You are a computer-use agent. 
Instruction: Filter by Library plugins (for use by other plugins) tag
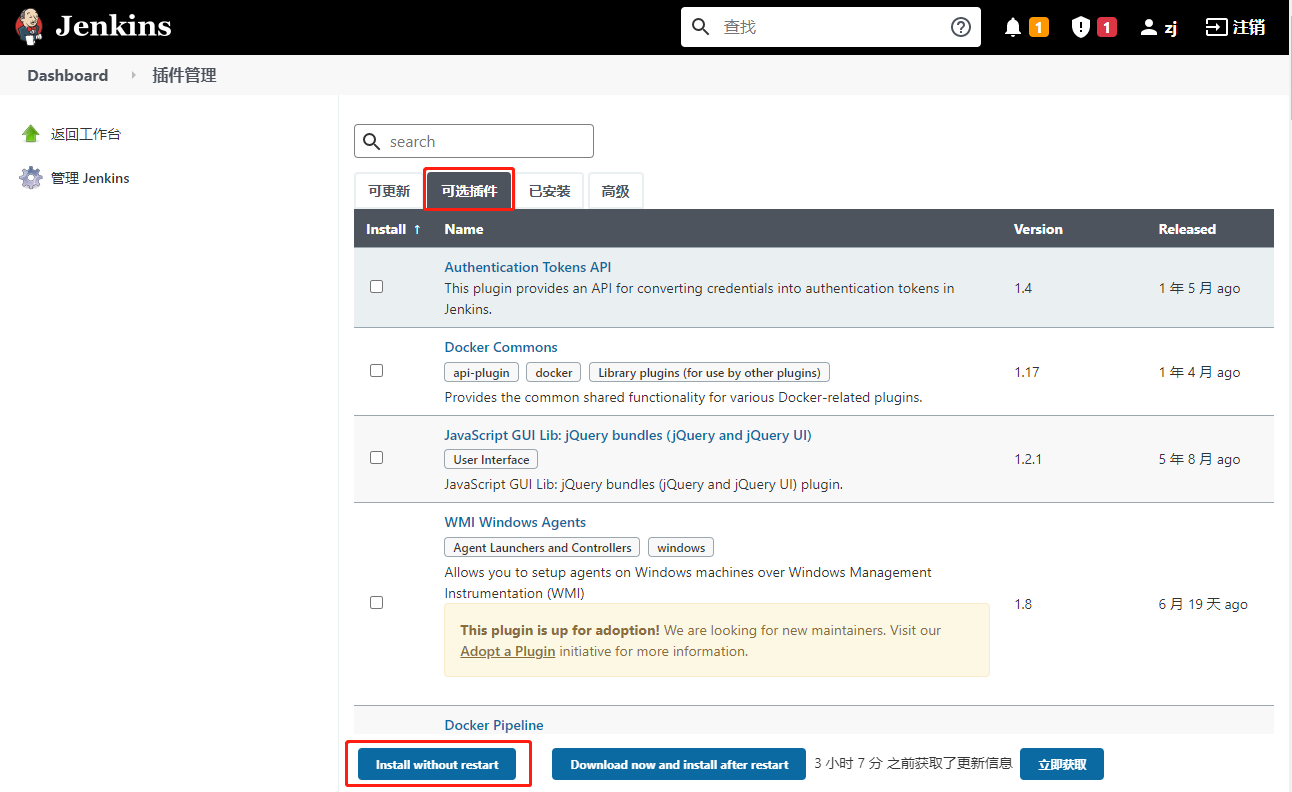(x=709, y=372)
